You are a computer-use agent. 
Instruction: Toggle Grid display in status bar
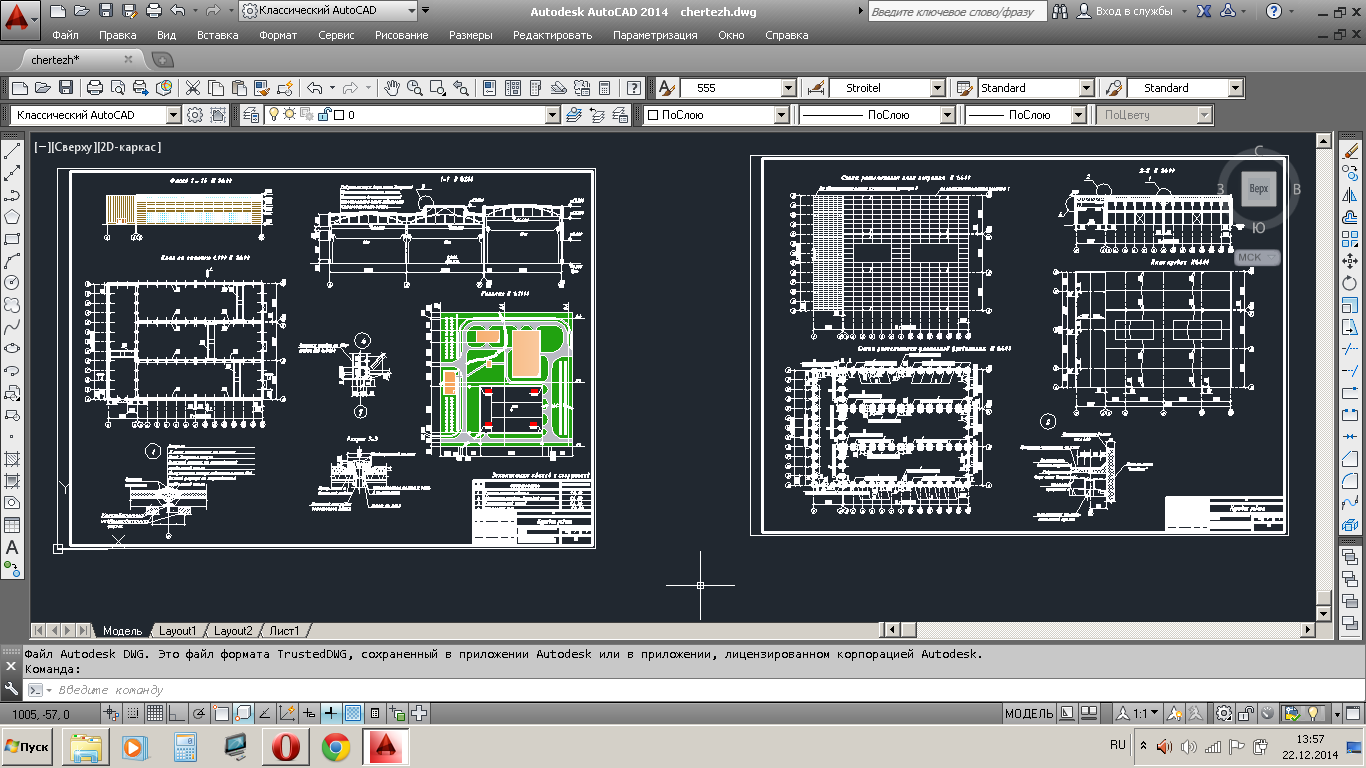(155, 713)
